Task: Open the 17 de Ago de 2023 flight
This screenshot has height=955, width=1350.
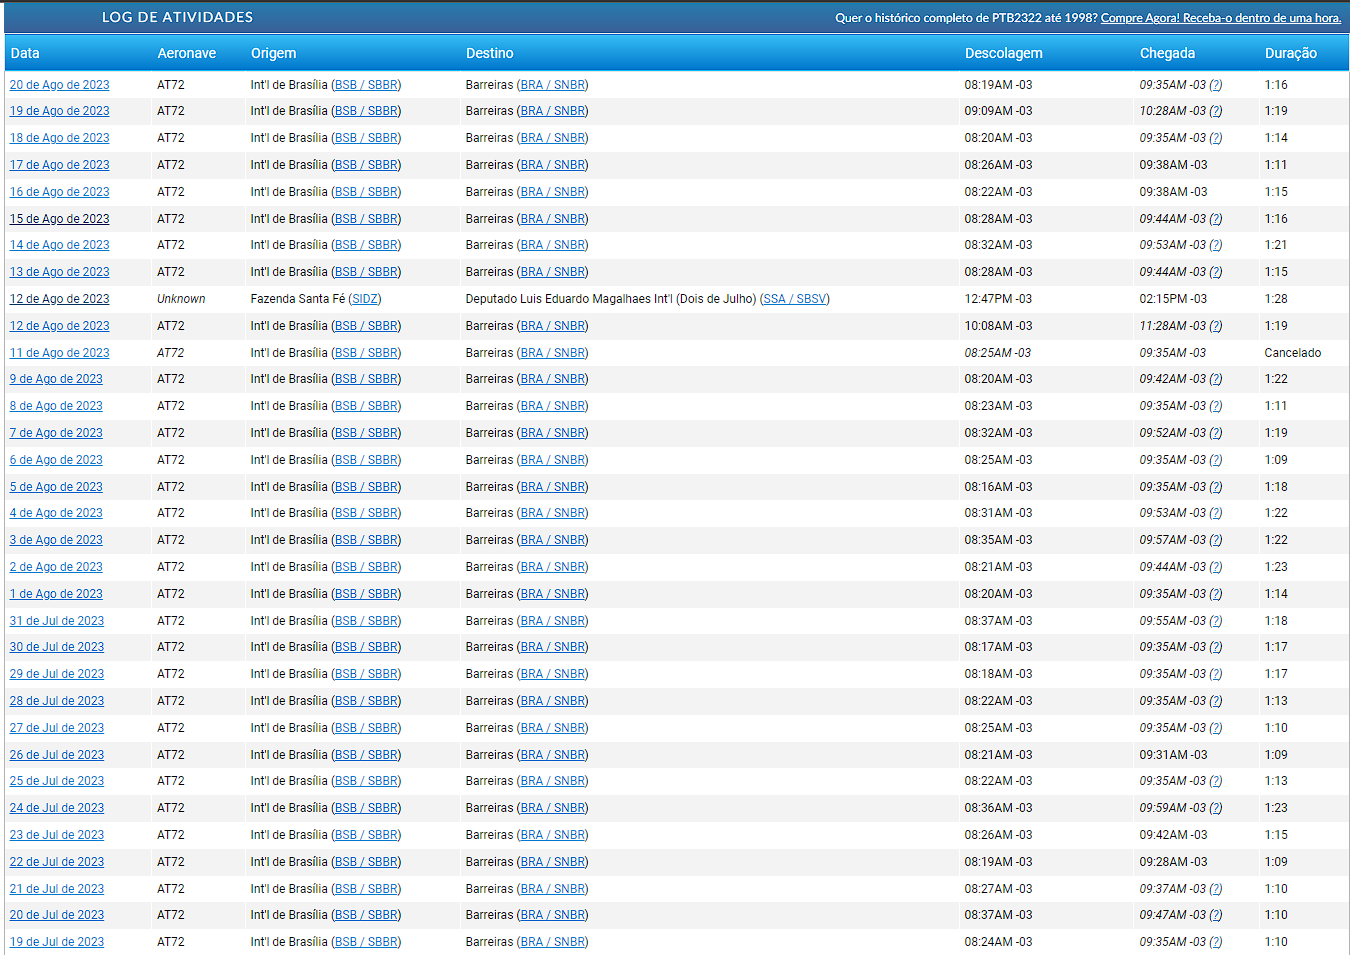Action: (x=60, y=165)
